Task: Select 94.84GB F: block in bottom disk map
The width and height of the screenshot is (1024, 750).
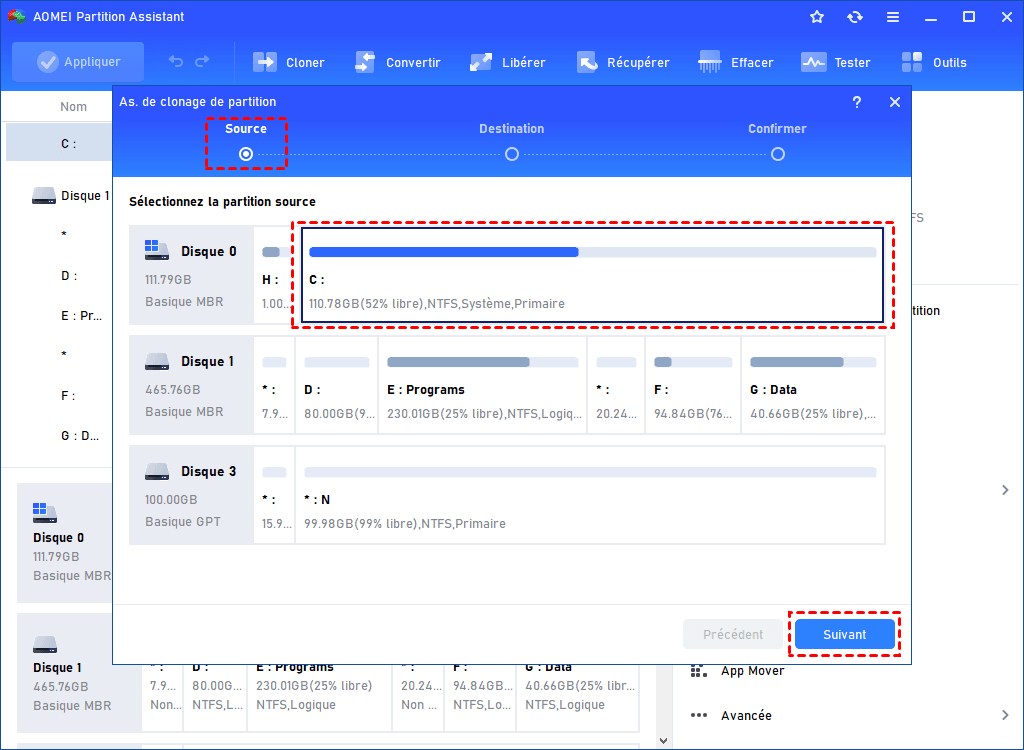Action: coord(480,698)
